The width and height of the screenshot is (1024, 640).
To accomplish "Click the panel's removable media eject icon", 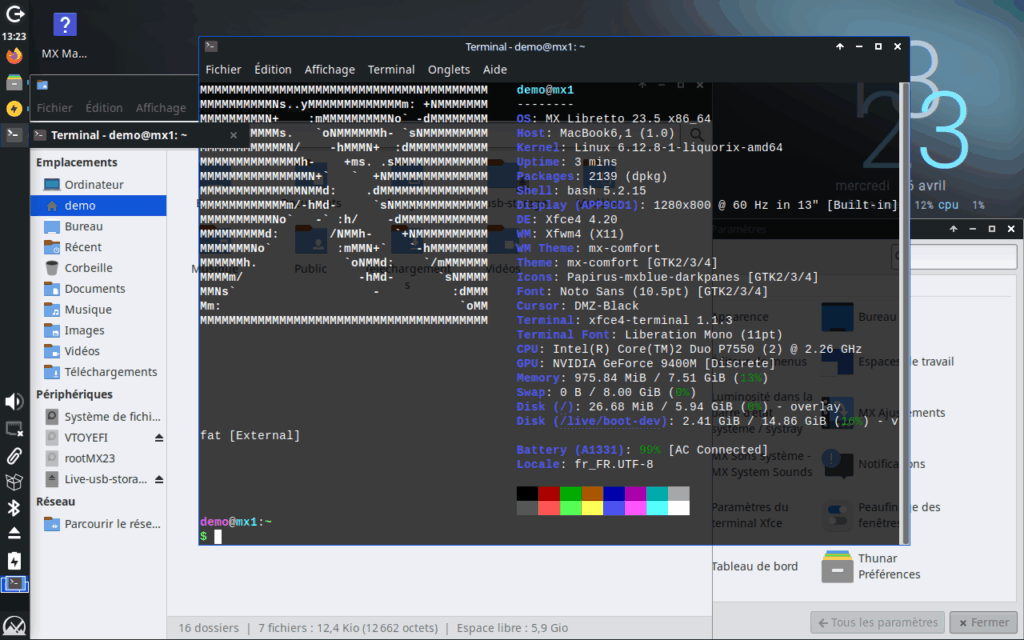I will coord(14,534).
